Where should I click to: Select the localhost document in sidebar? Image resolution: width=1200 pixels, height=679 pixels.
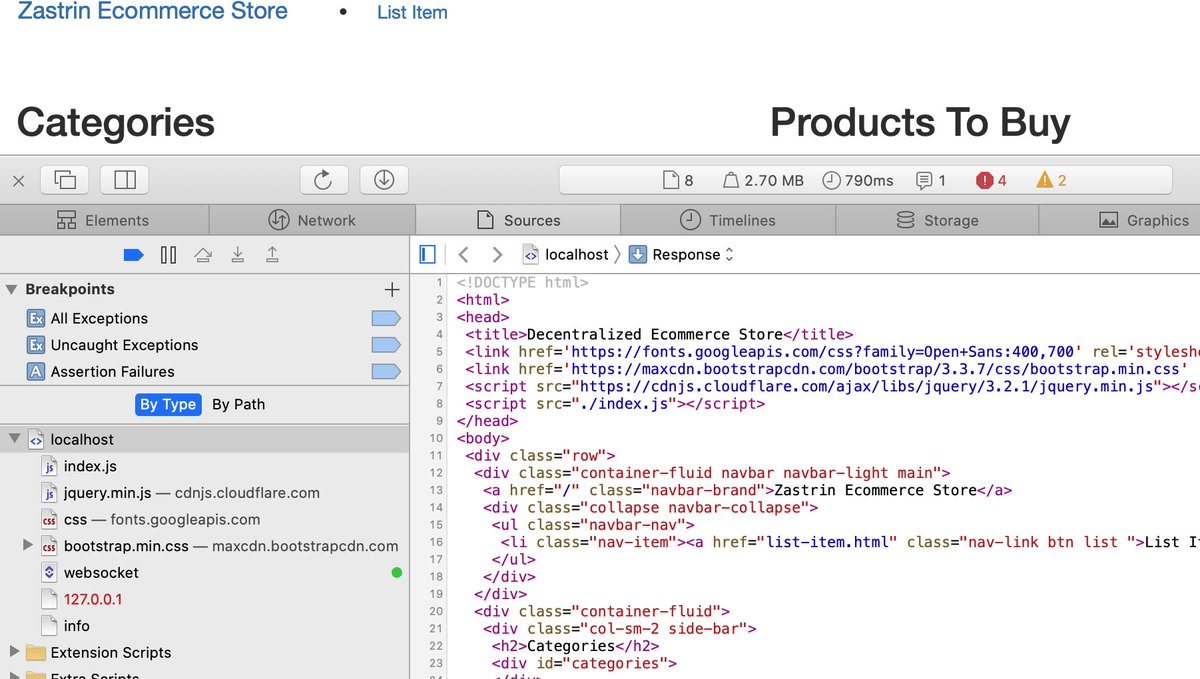(x=204, y=439)
